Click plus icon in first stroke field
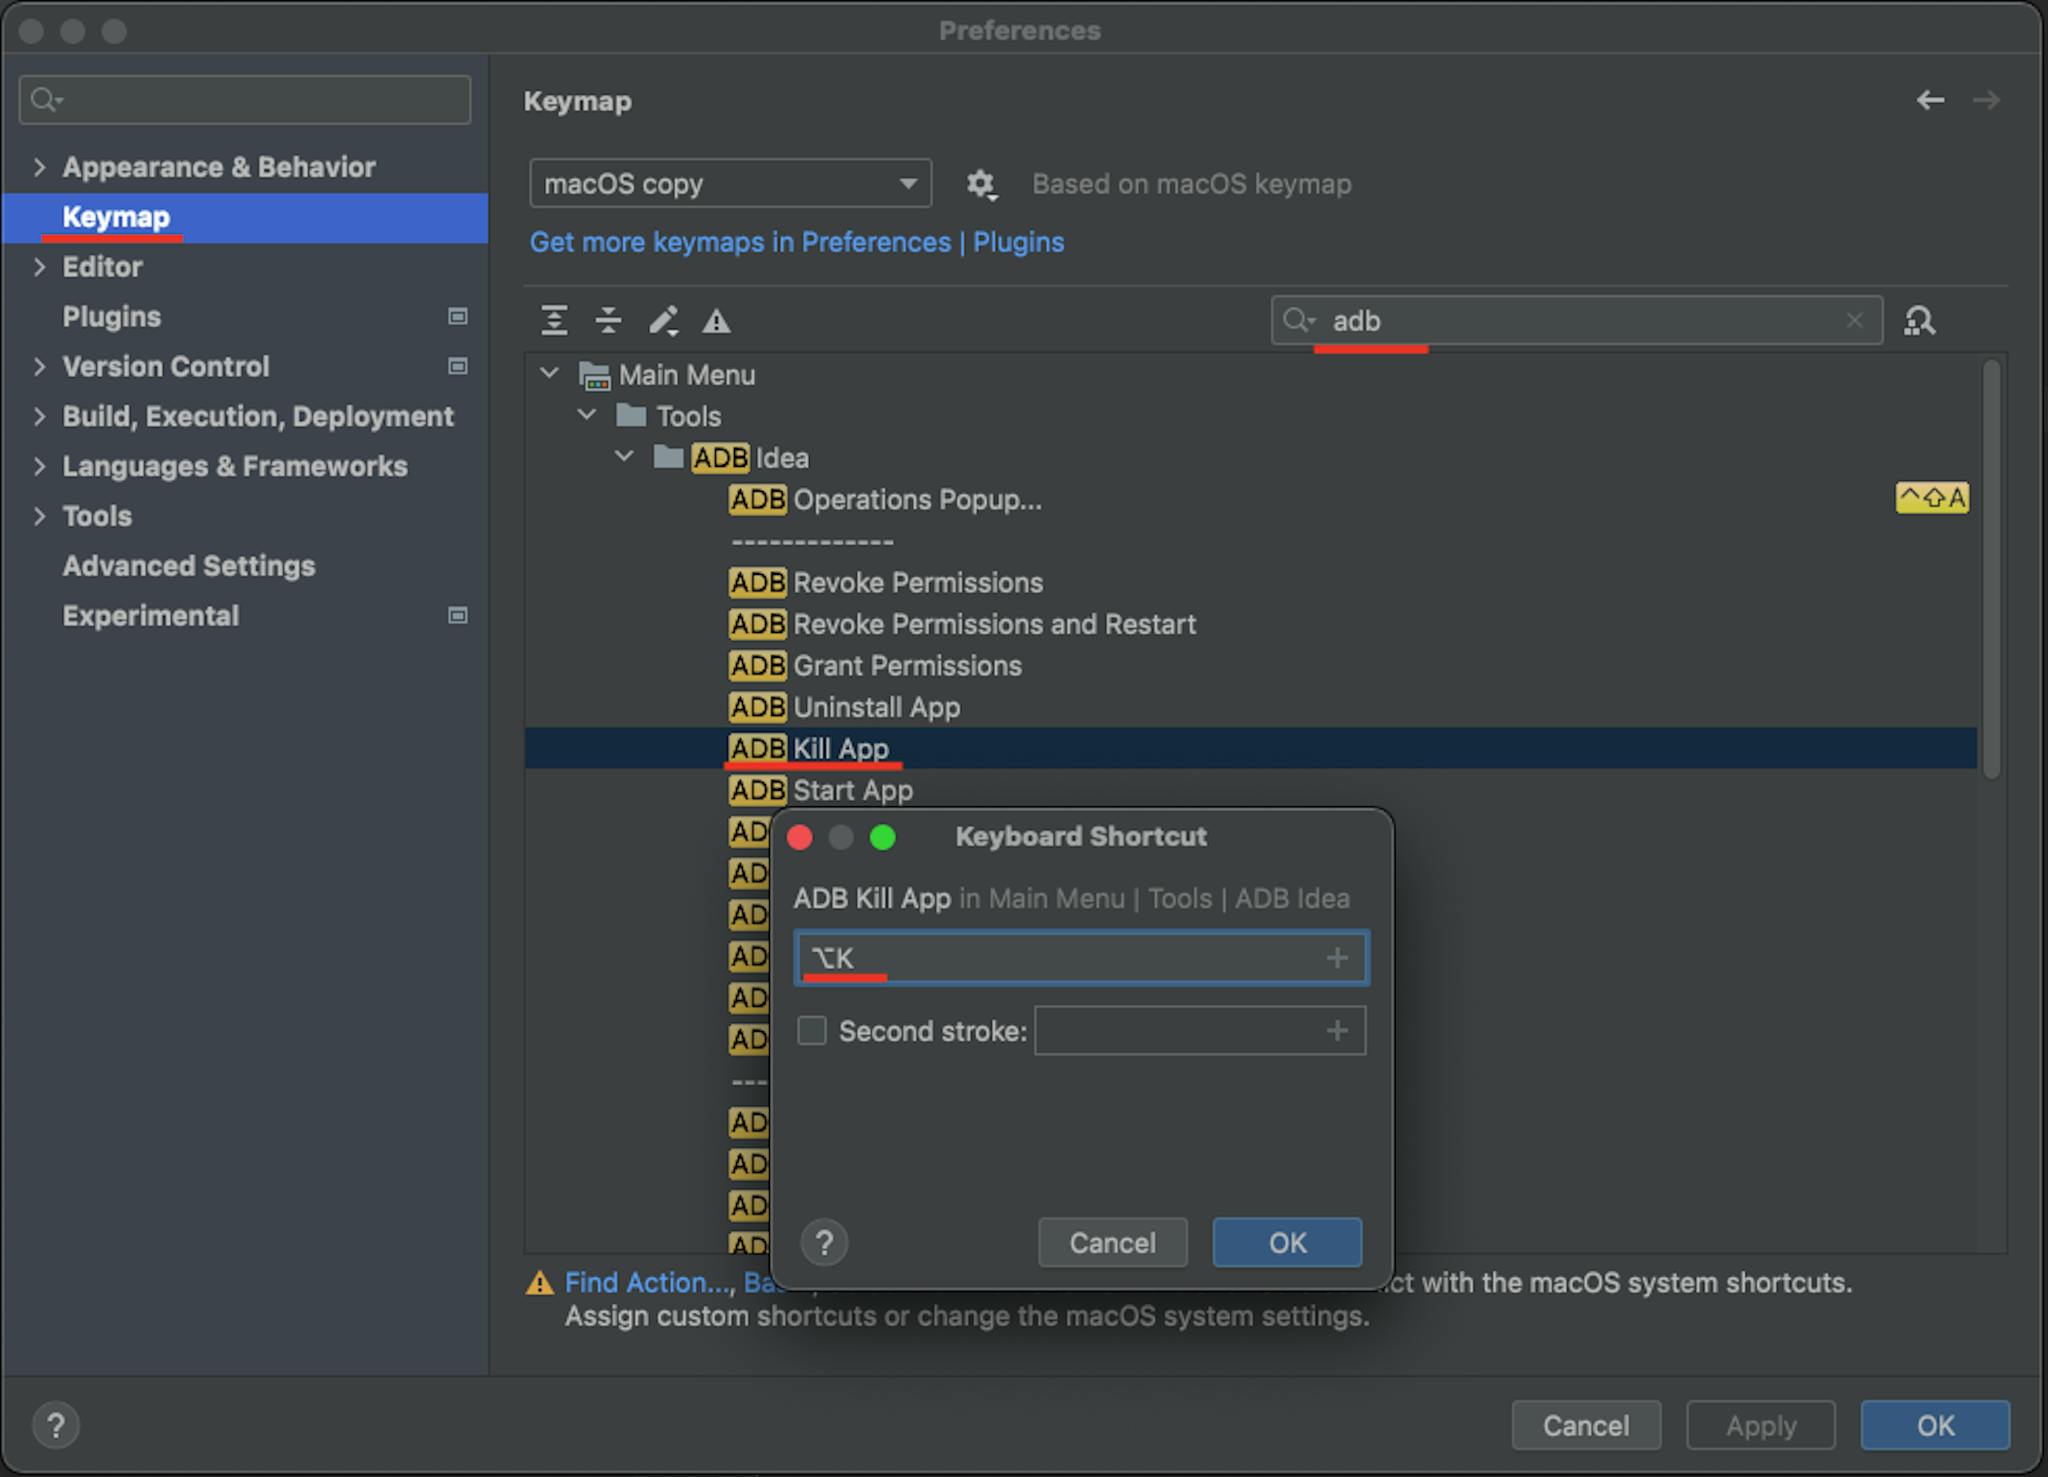The width and height of the screenshot is (2048, 1477). [1337, 958]
